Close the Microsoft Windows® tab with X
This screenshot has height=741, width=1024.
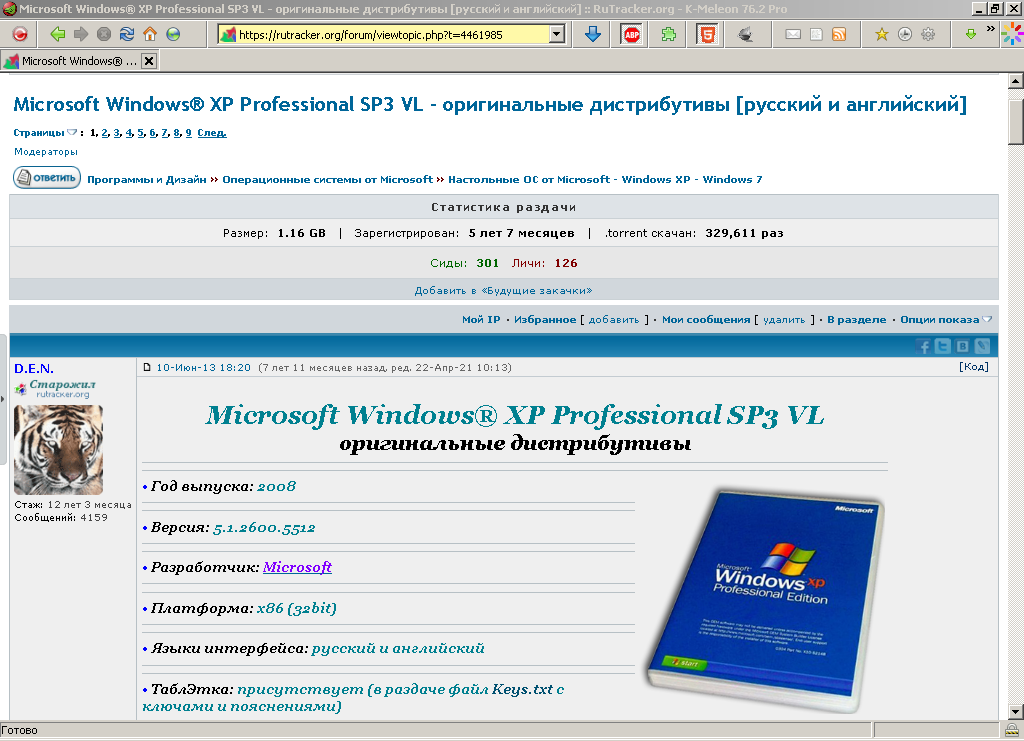(149, 61)
